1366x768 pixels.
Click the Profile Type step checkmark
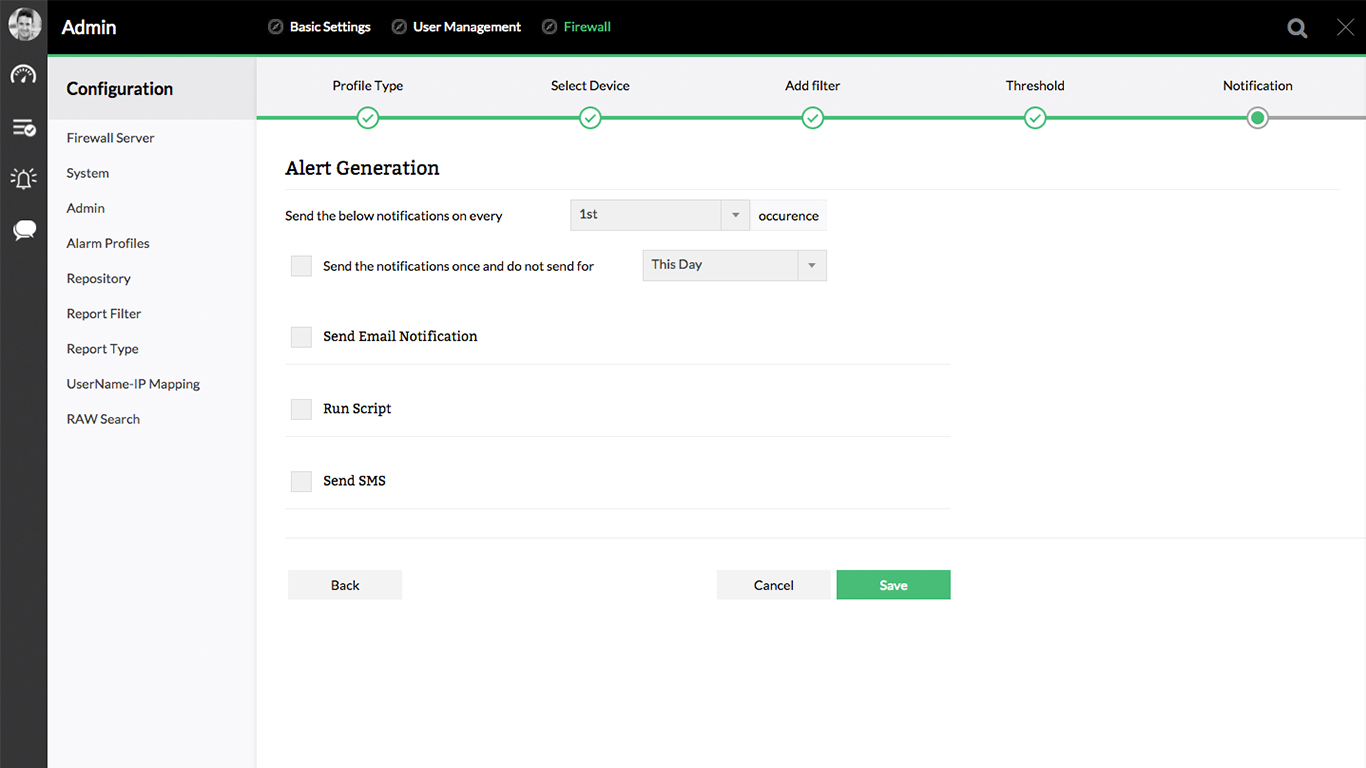click(368, 118)
